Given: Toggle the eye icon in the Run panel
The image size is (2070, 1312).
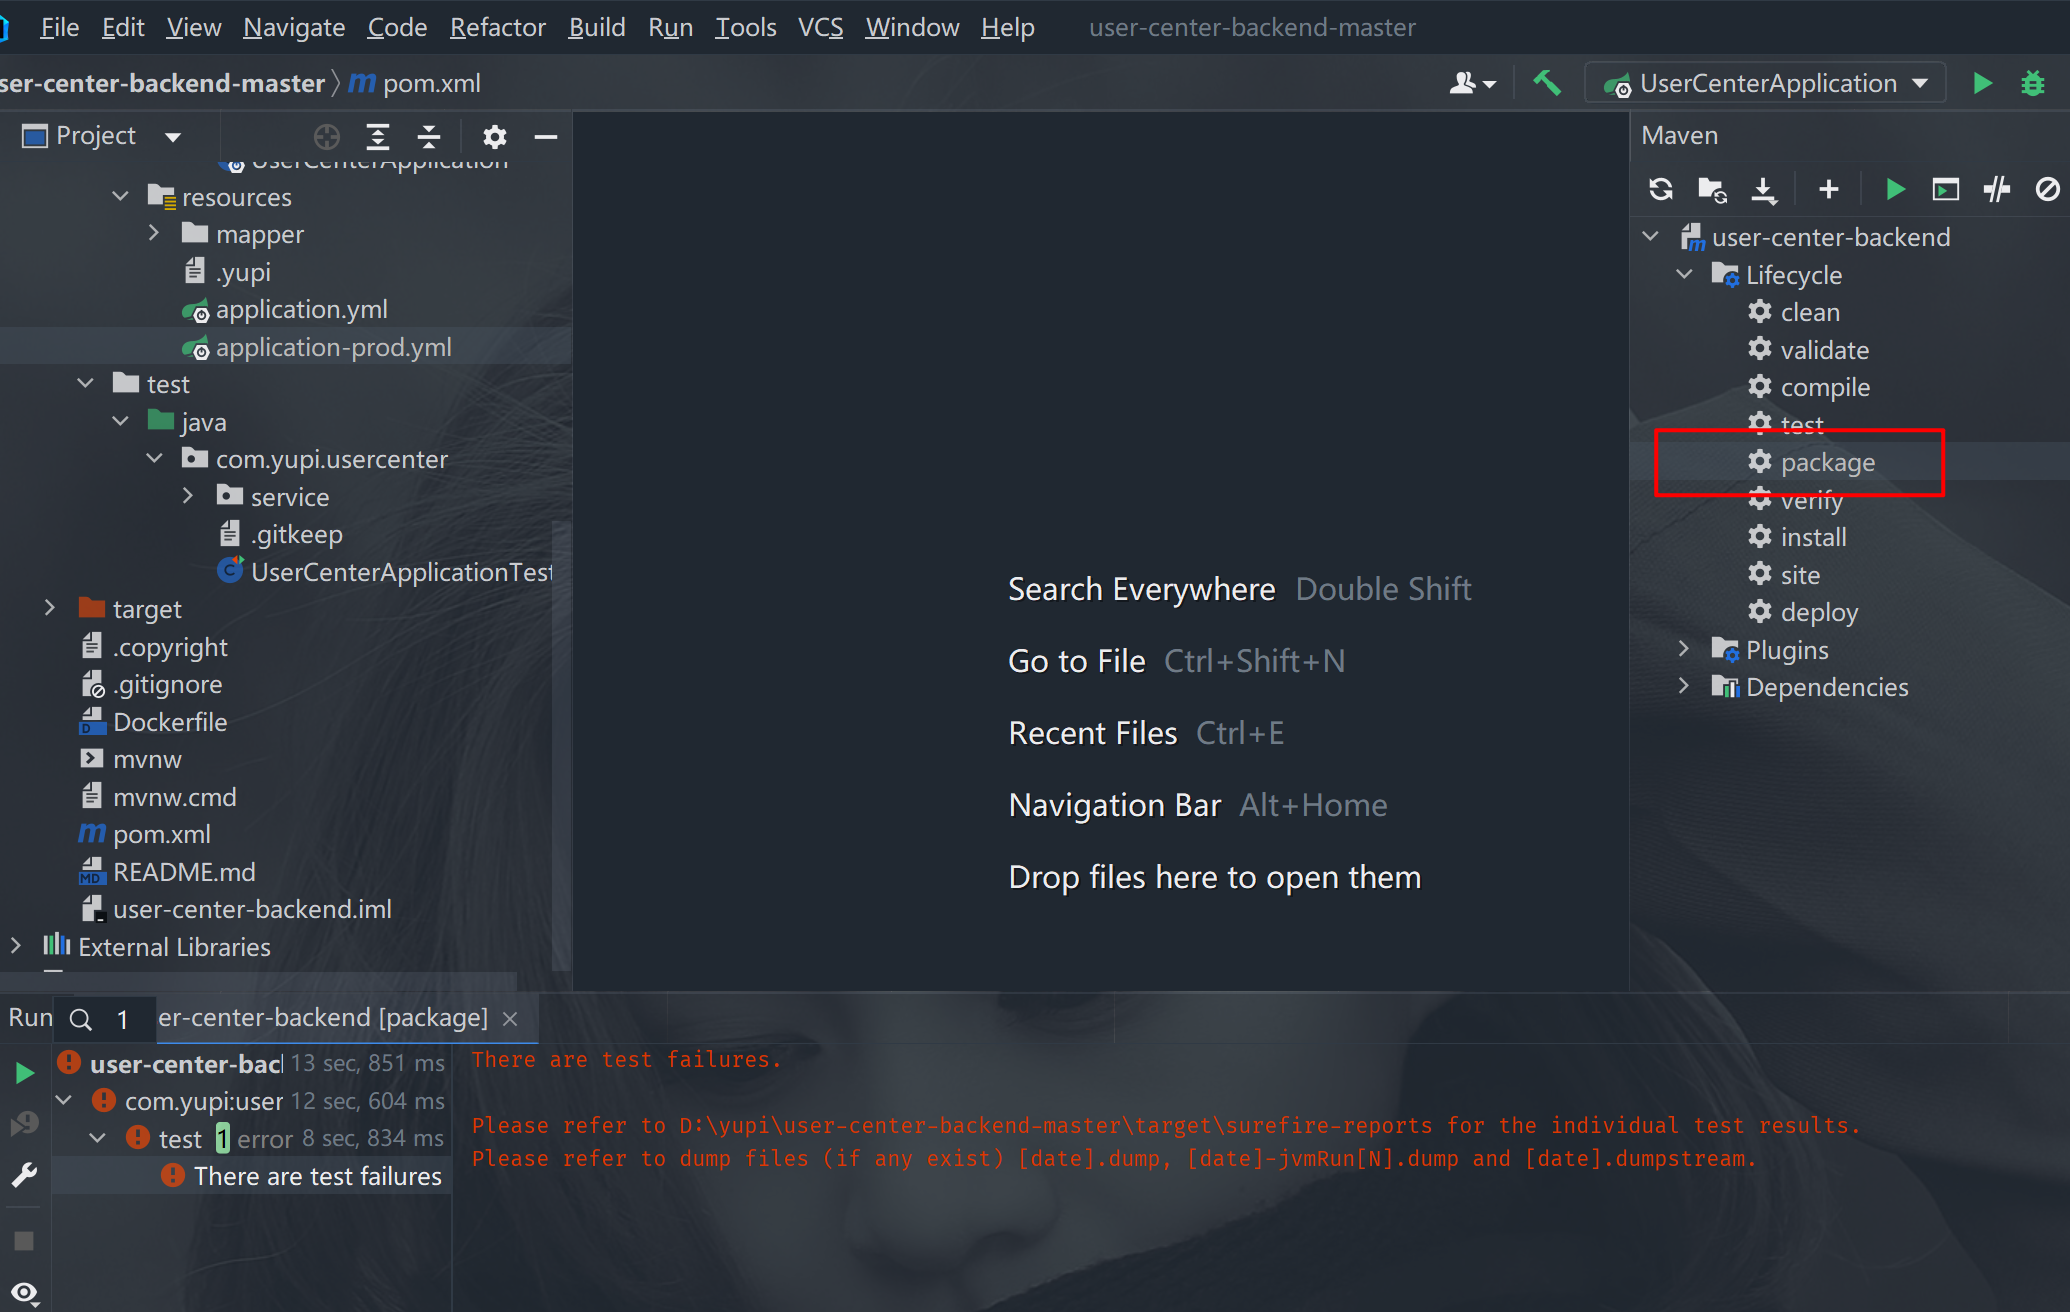Looking at the screenshot, I should (24, 1293).
